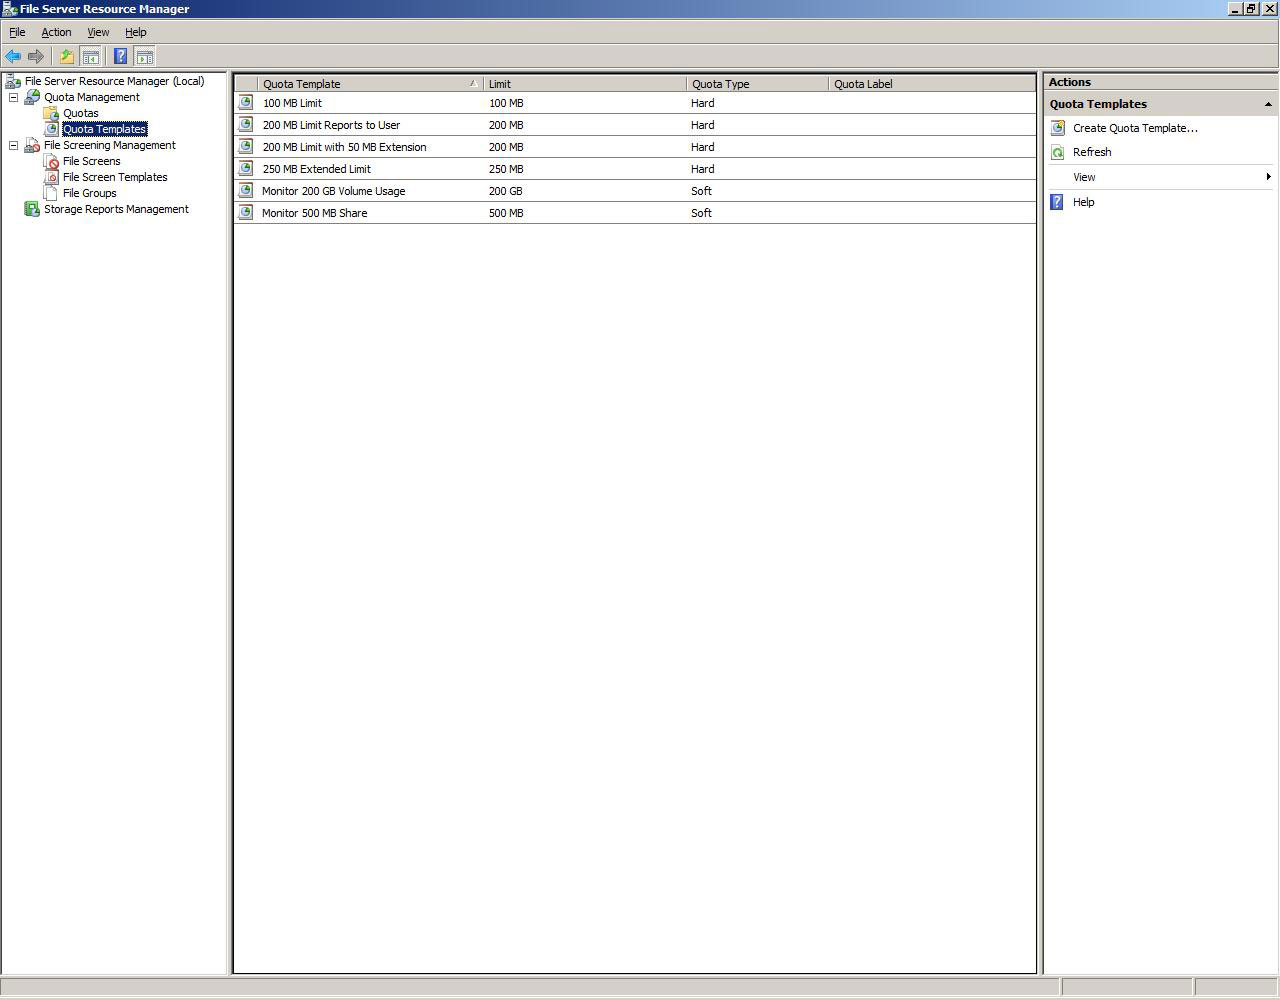
Task: Select the File Screening Management label
Action: click(x=110, y=145)
